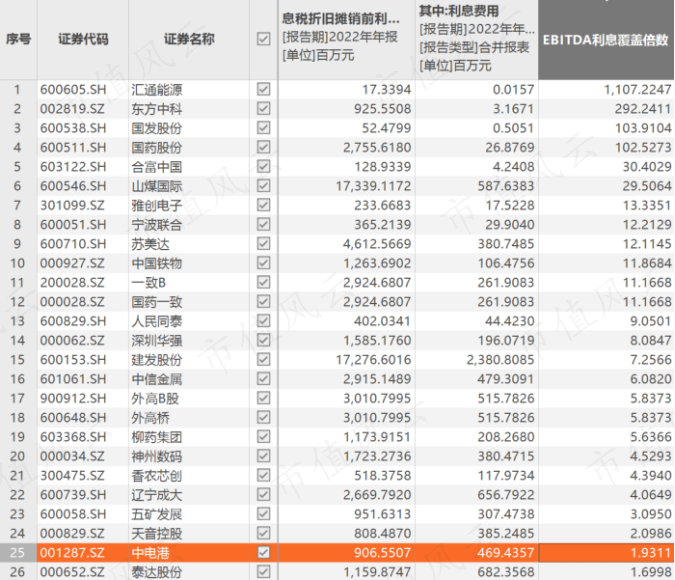The image size is (675, 580).
Task: Uncheck the checkbox for 汇通能源
Action: point(263,89)
